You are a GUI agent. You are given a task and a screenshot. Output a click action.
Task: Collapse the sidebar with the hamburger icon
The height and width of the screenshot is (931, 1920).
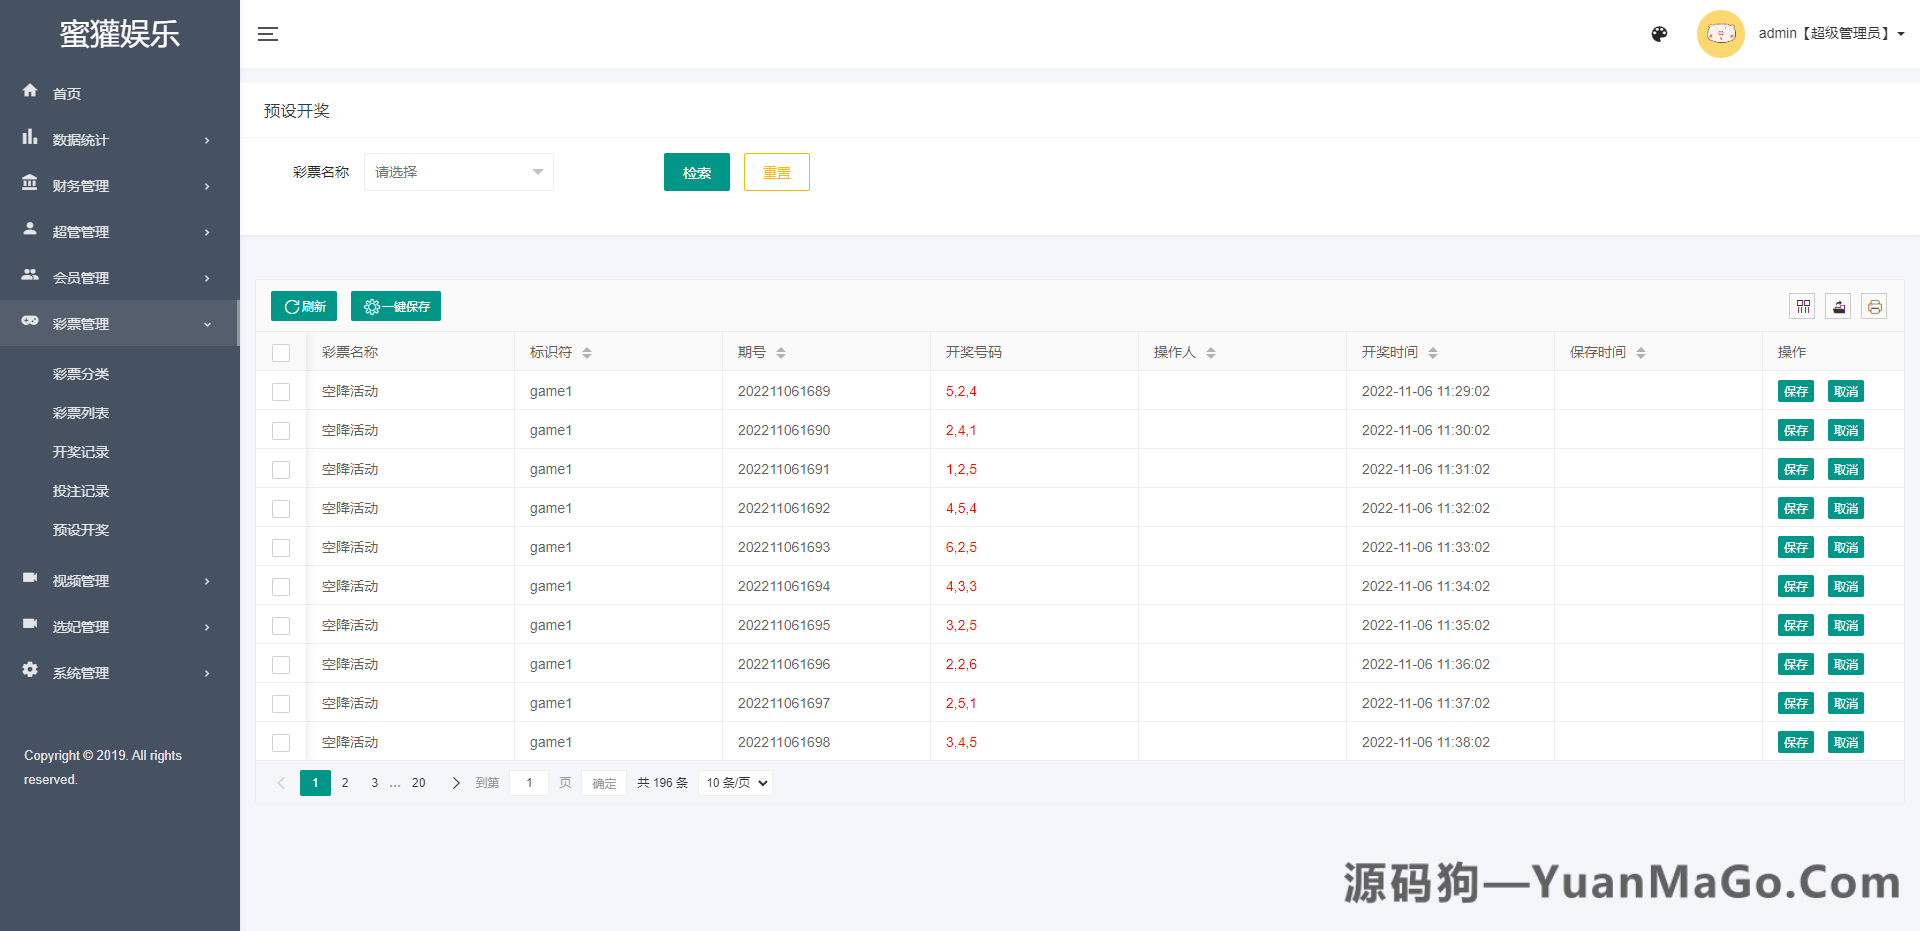pos(267,34)
